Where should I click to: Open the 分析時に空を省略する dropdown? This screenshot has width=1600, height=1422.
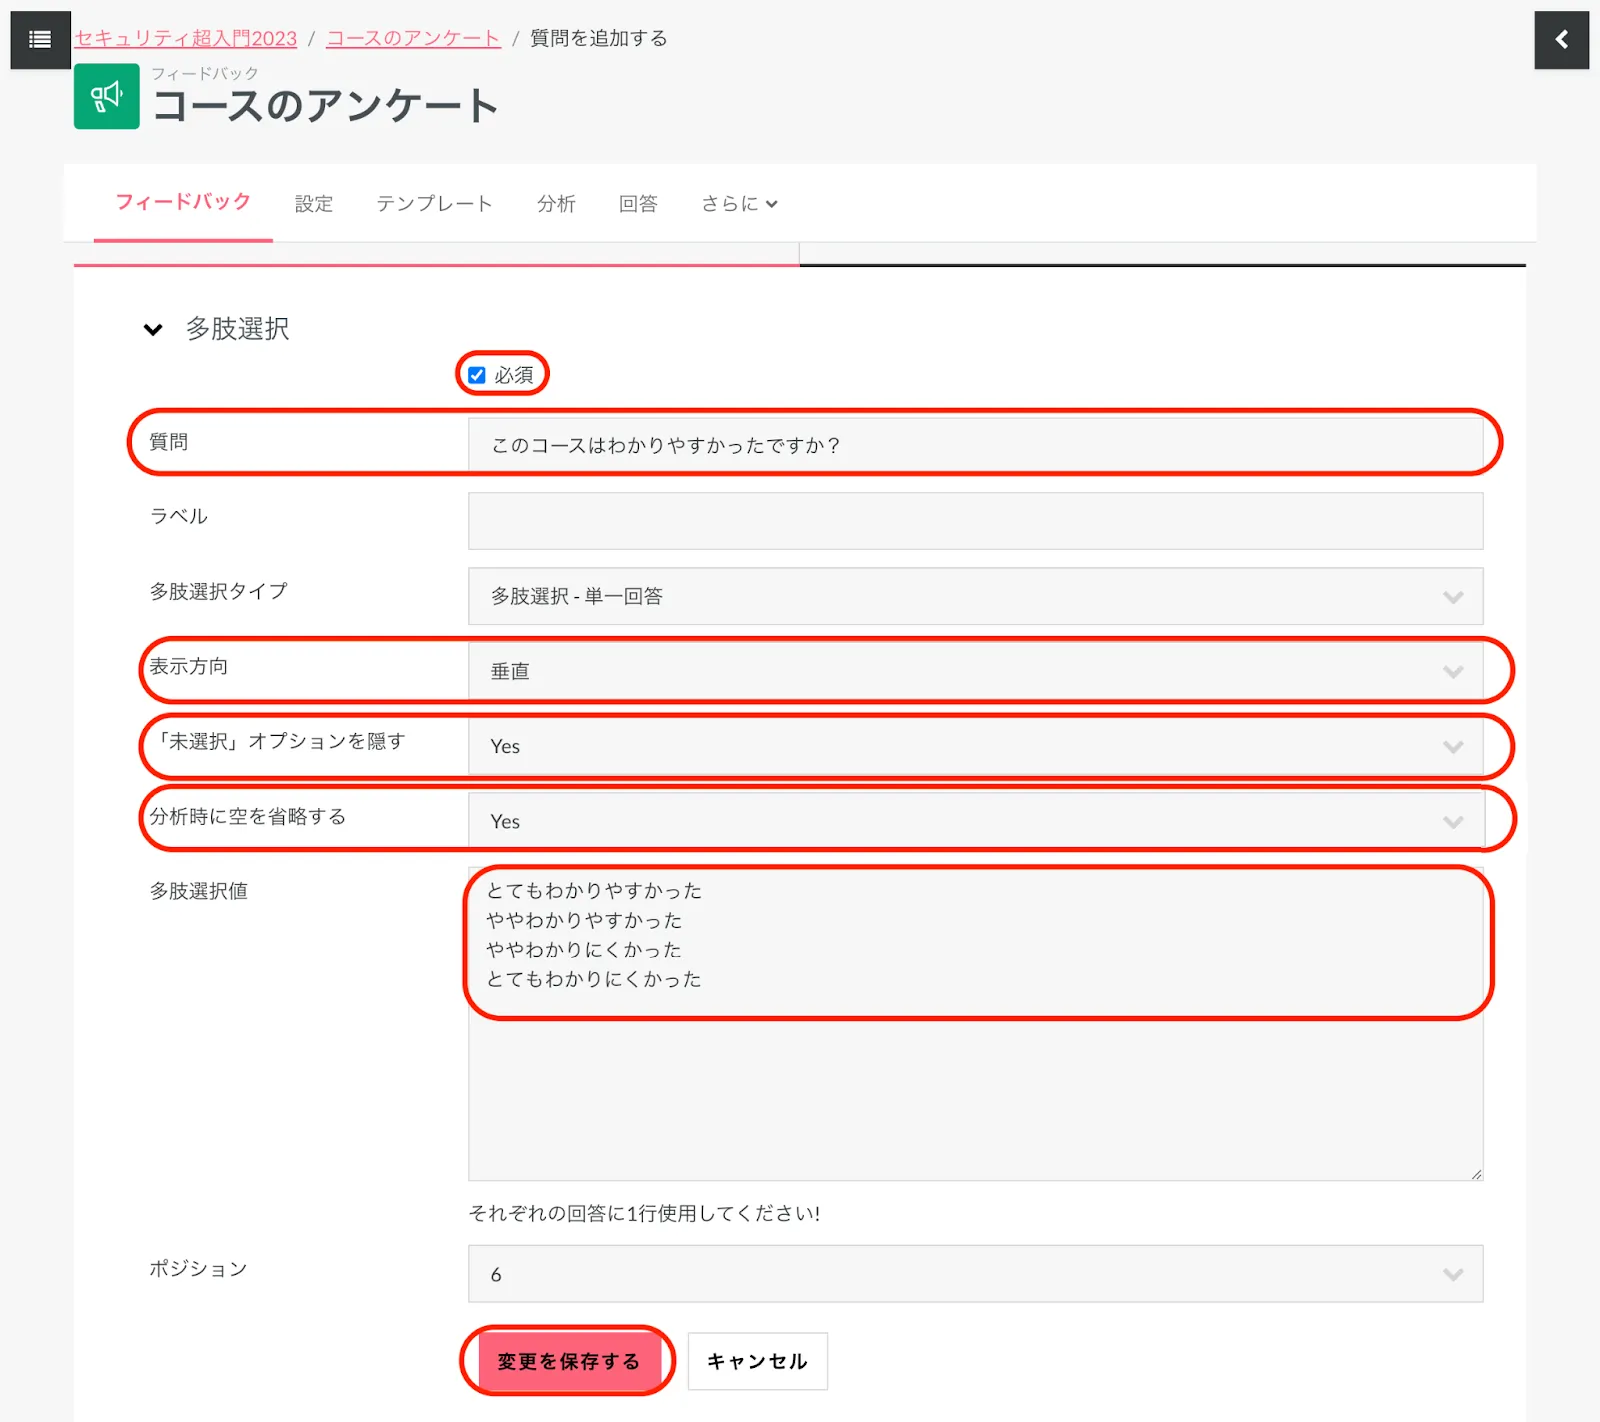(974, 821)
